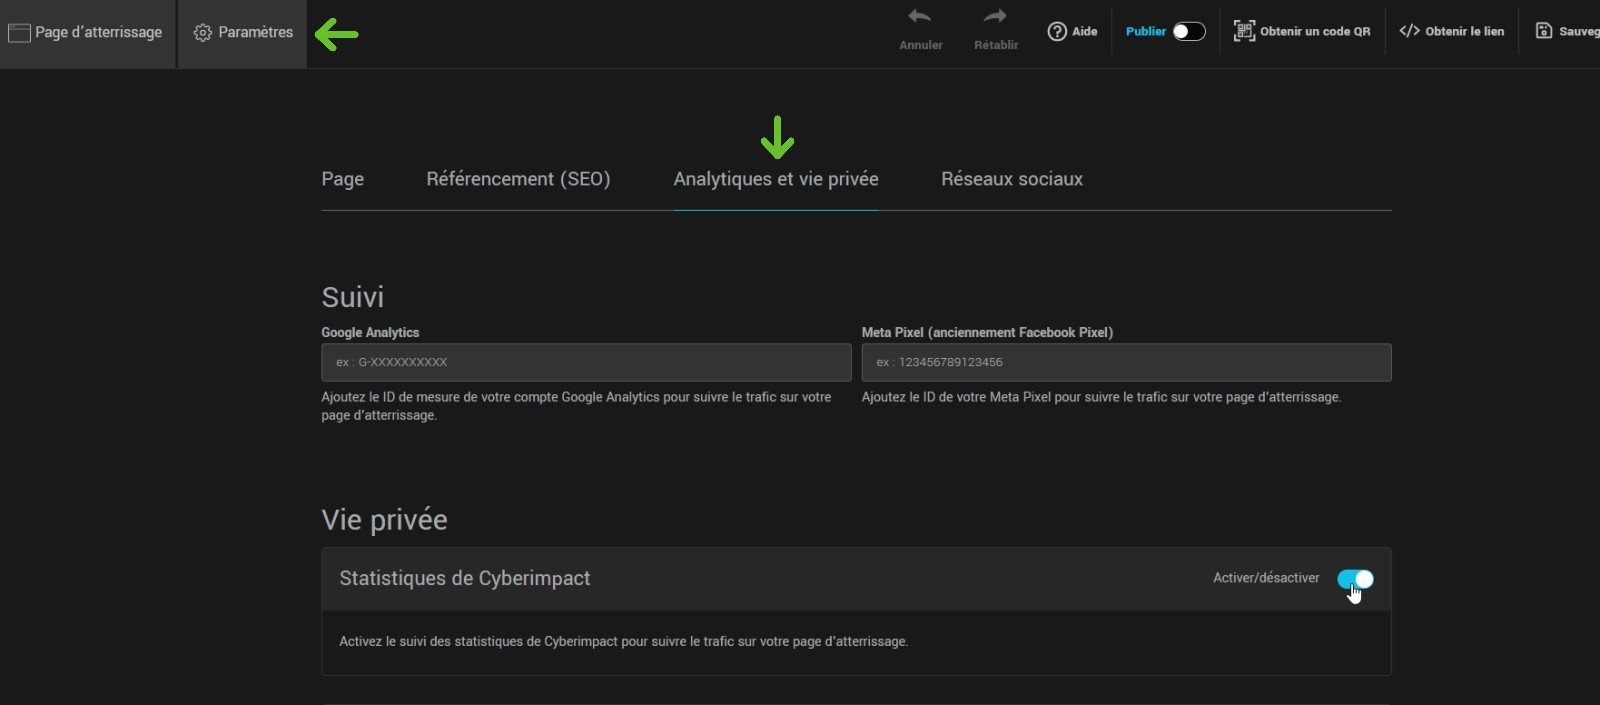The width and height of the screenshot is (1600, 705).
Task: Click the Activer/désactiver label
Action: tap(1266, 578)
